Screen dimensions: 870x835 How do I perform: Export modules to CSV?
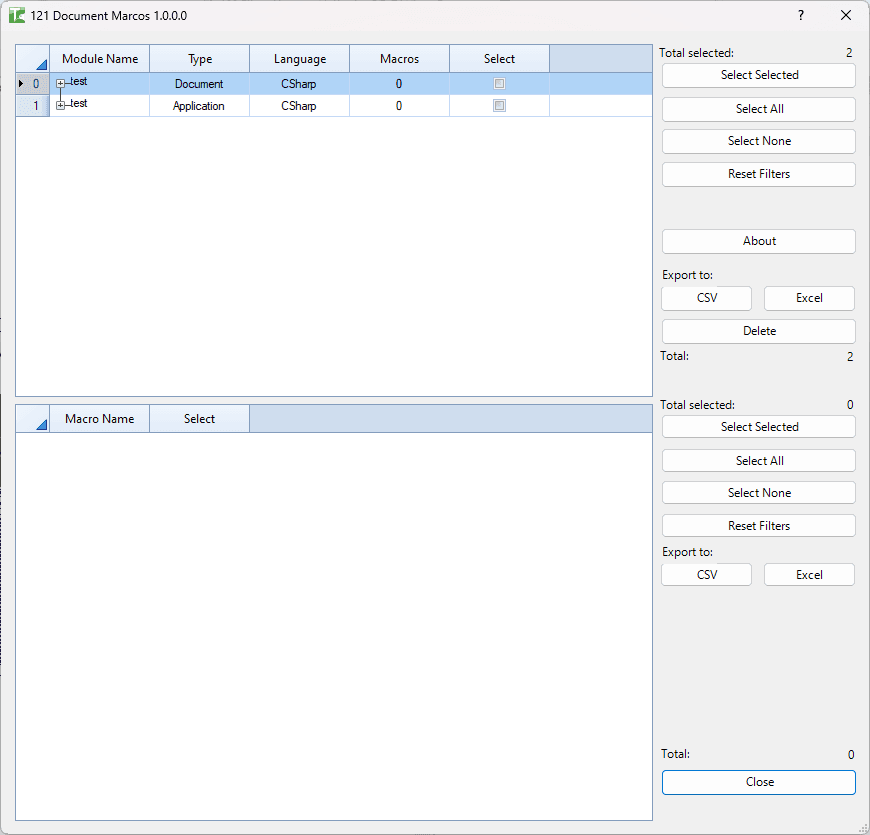[x=706, y=298]
